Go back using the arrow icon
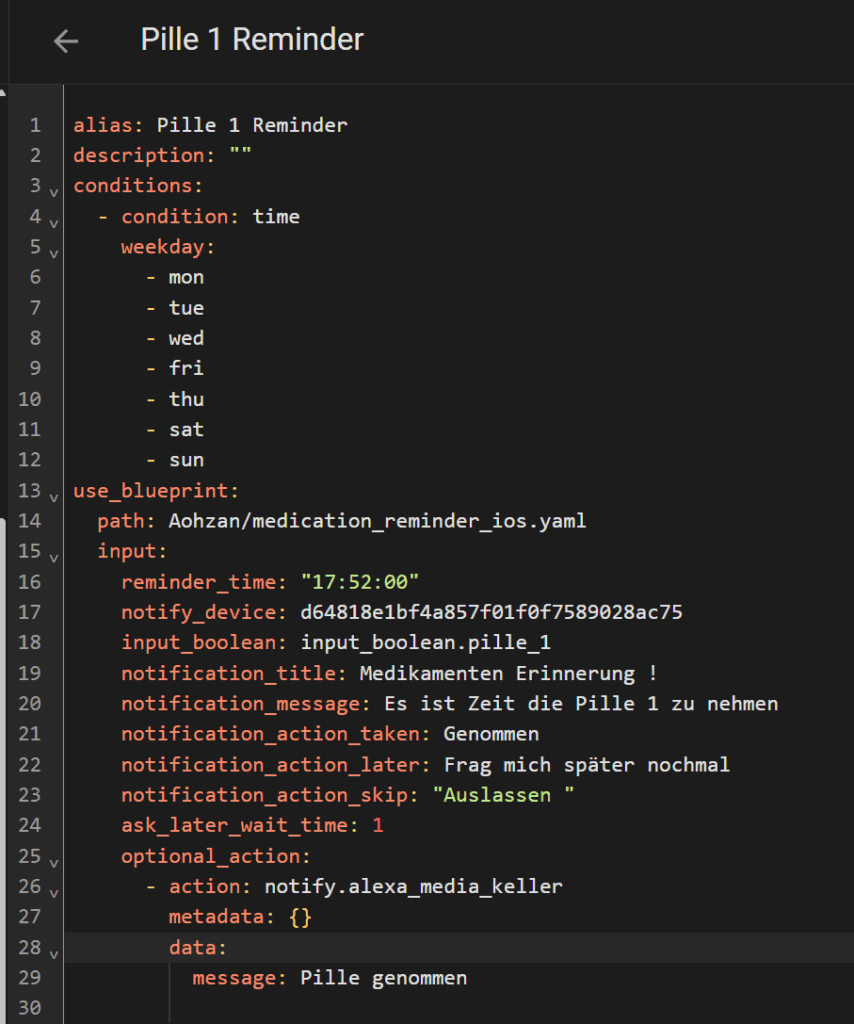Viewport: 854px width, 1024px height. 66,41
